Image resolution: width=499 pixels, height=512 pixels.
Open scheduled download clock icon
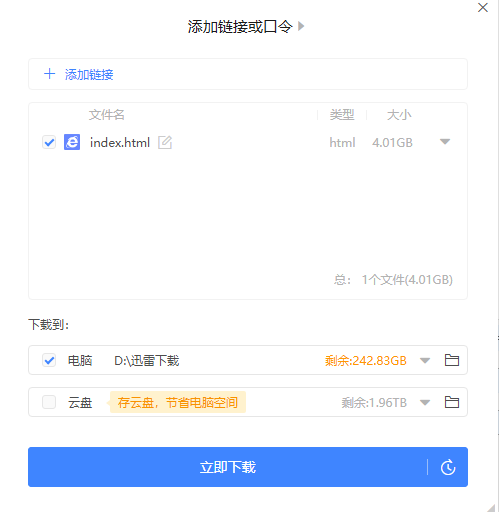(448, 467)
